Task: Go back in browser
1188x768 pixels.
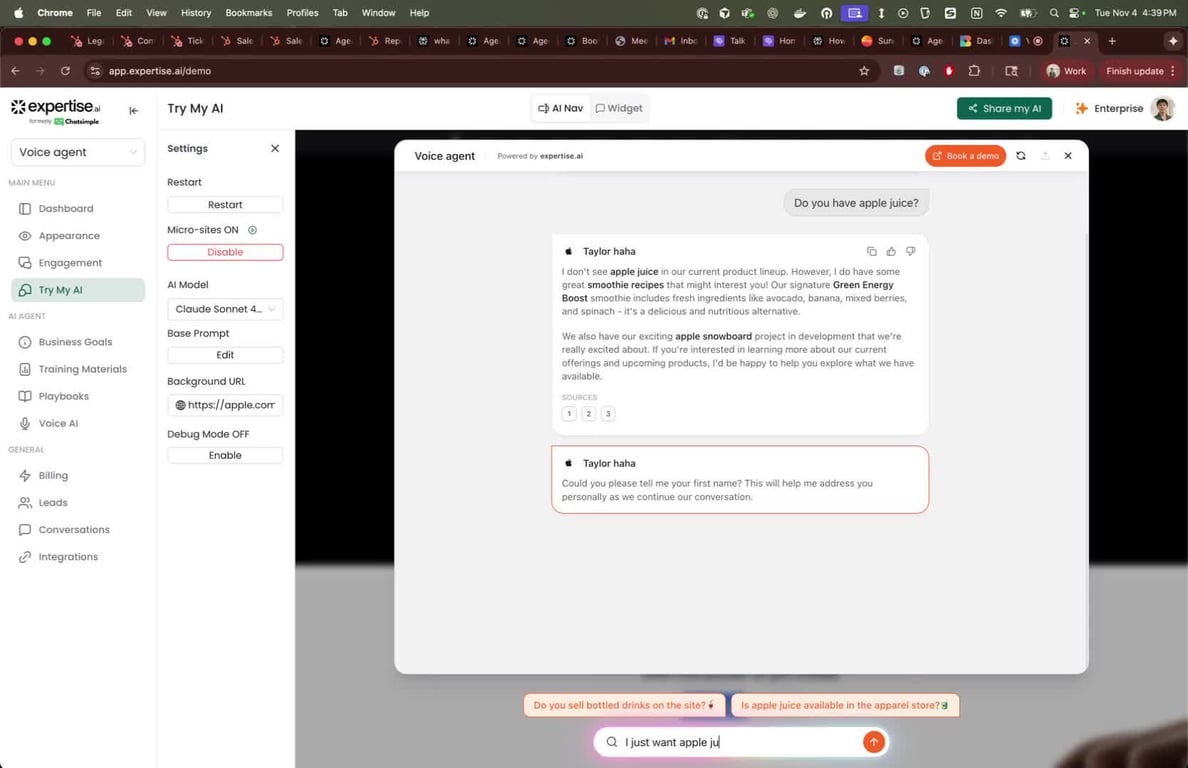Action: pyautogui.click(x=16, y=70)
